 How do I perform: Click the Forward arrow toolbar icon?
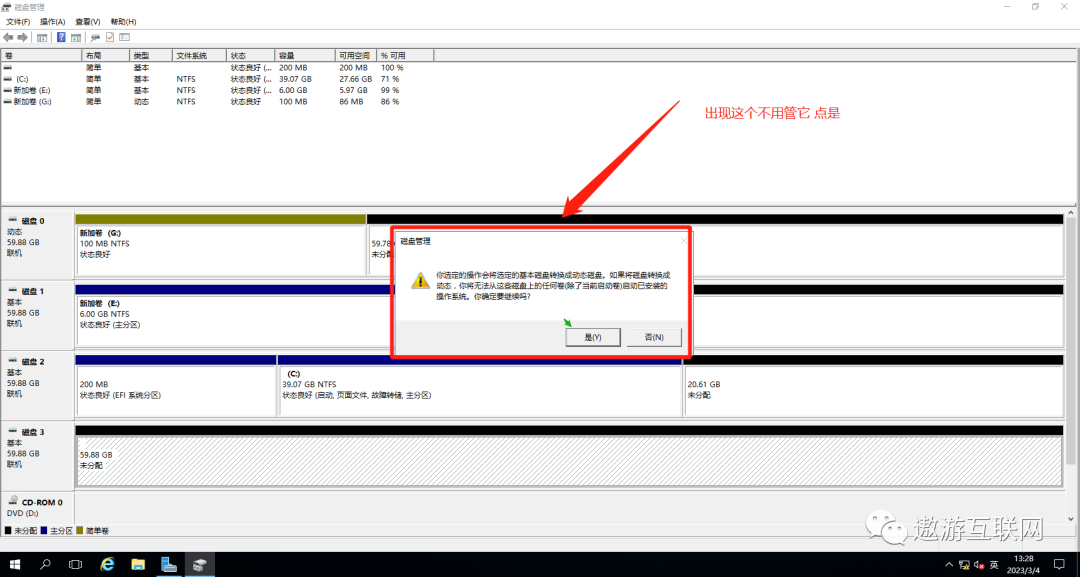tap(23, 37)
